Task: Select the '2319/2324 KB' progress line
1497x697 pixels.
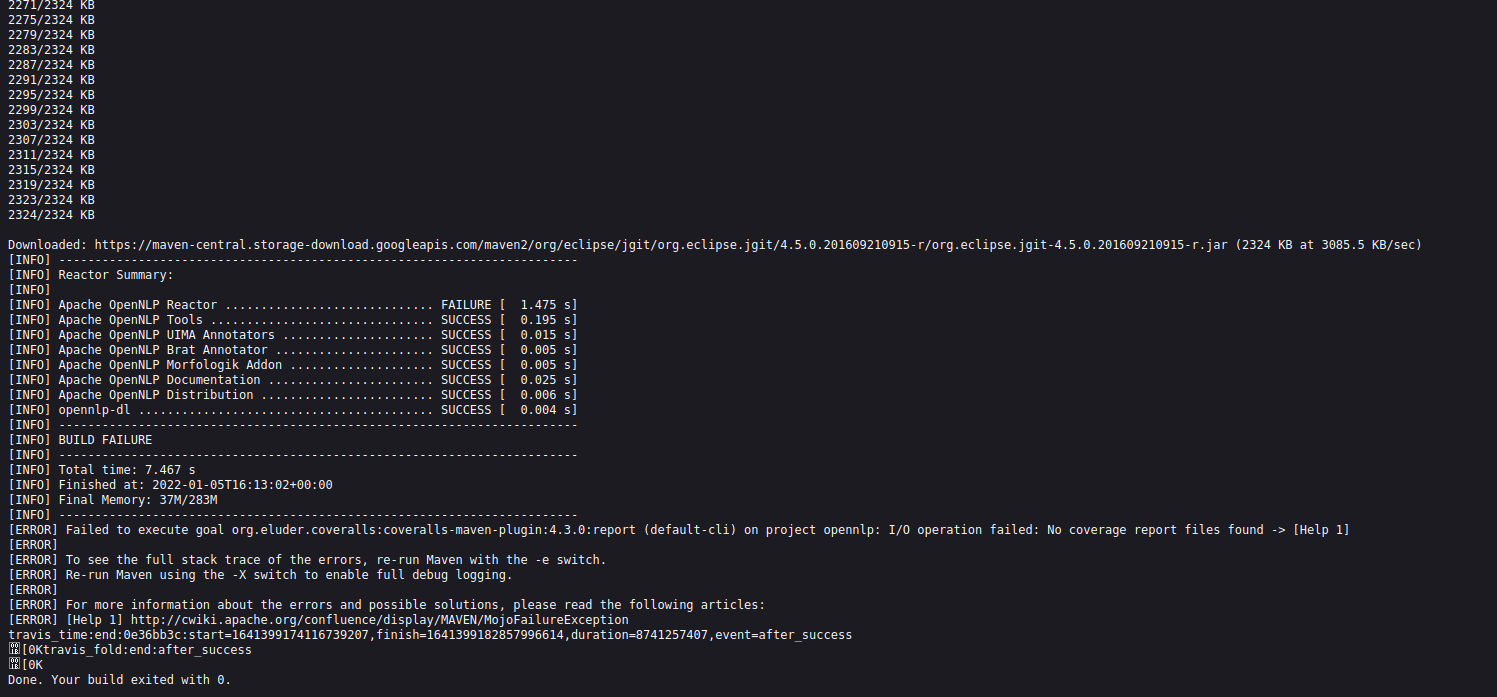Action: pyautogui.click(x=51, y=185)
